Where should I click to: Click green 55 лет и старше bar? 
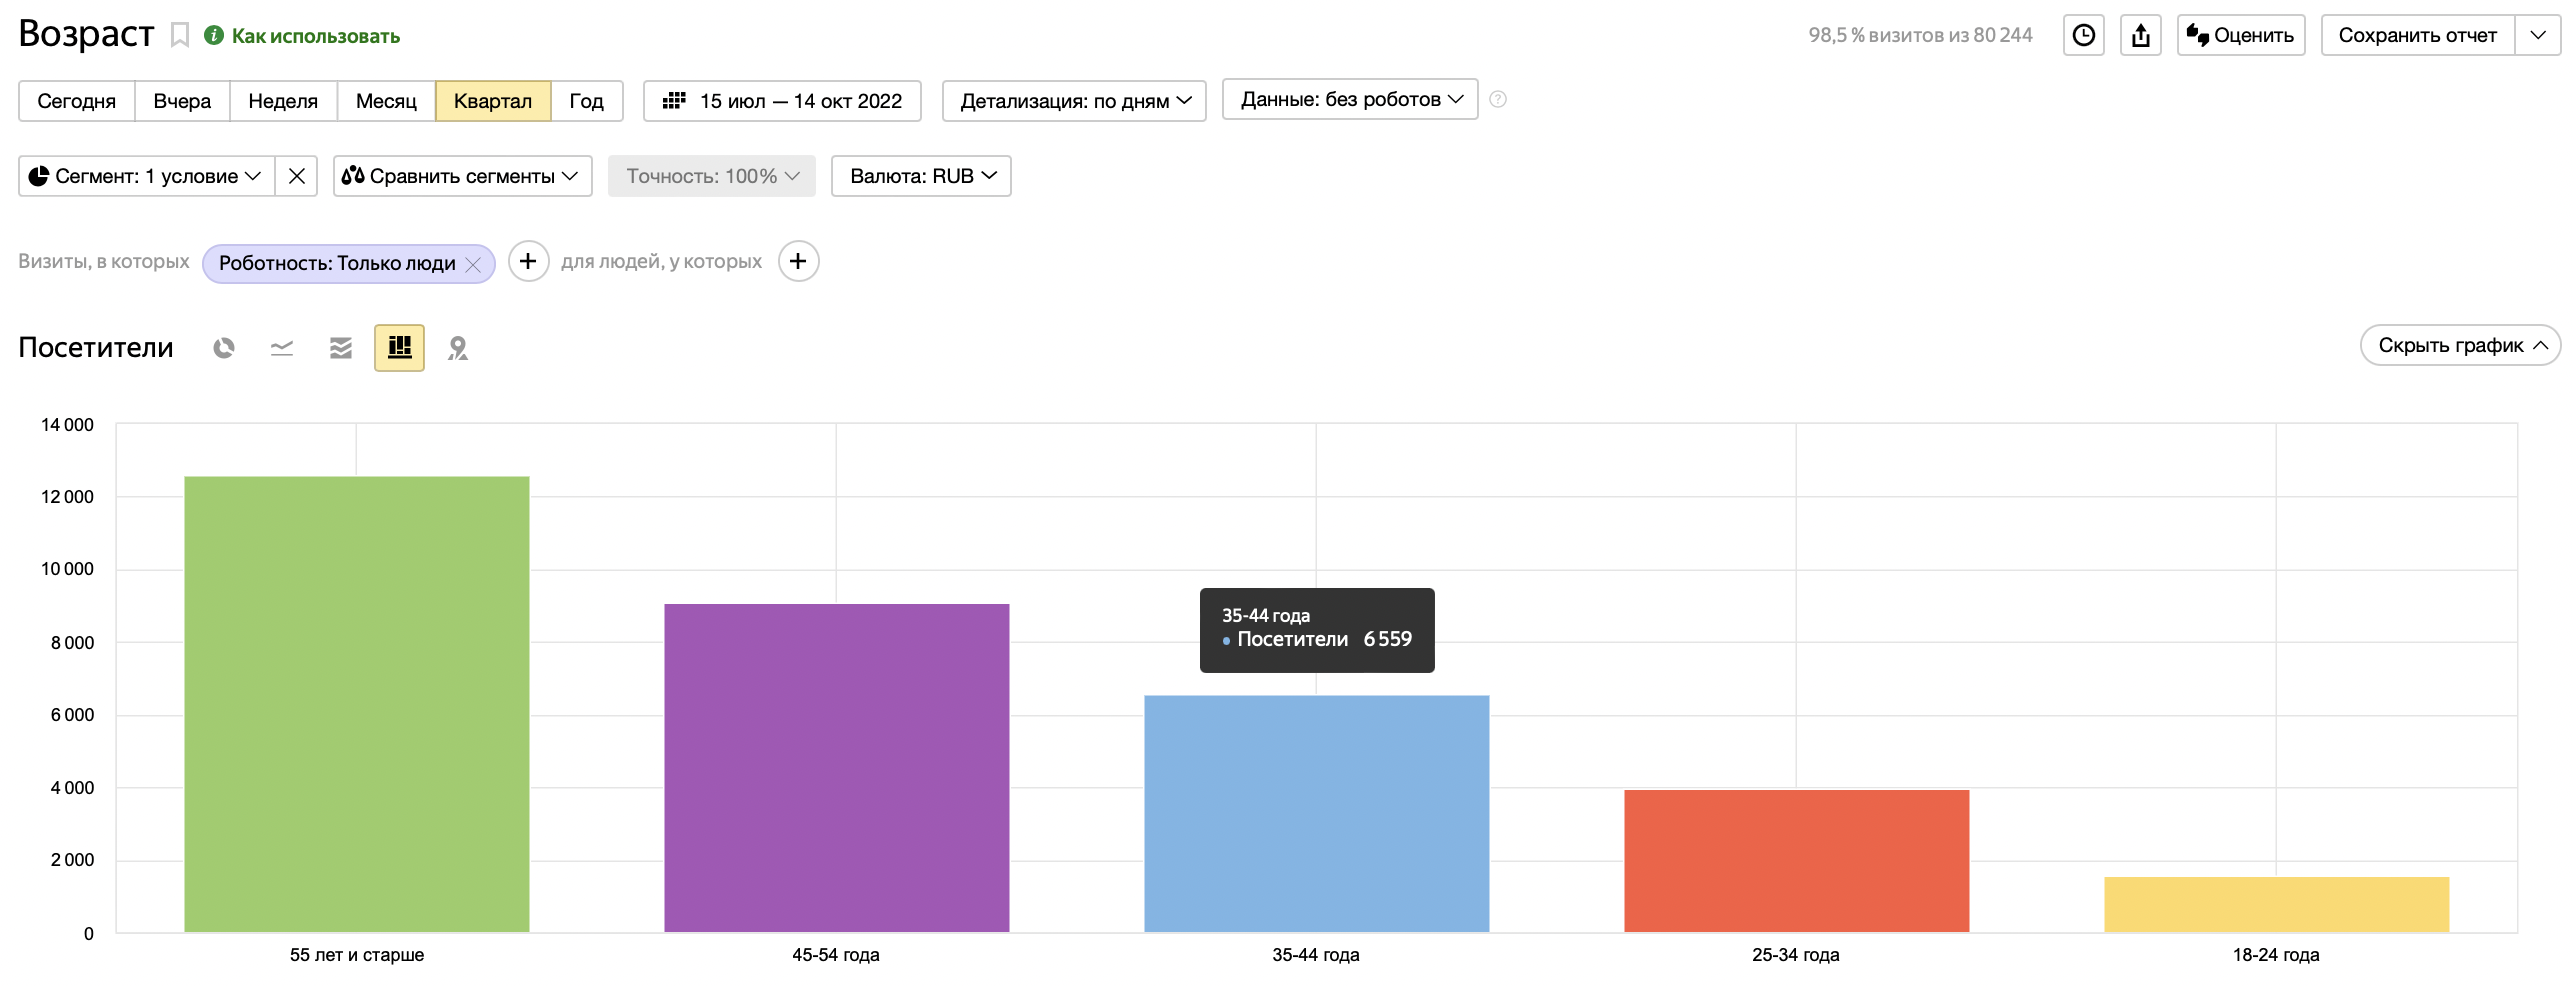[x=357, y=705]
